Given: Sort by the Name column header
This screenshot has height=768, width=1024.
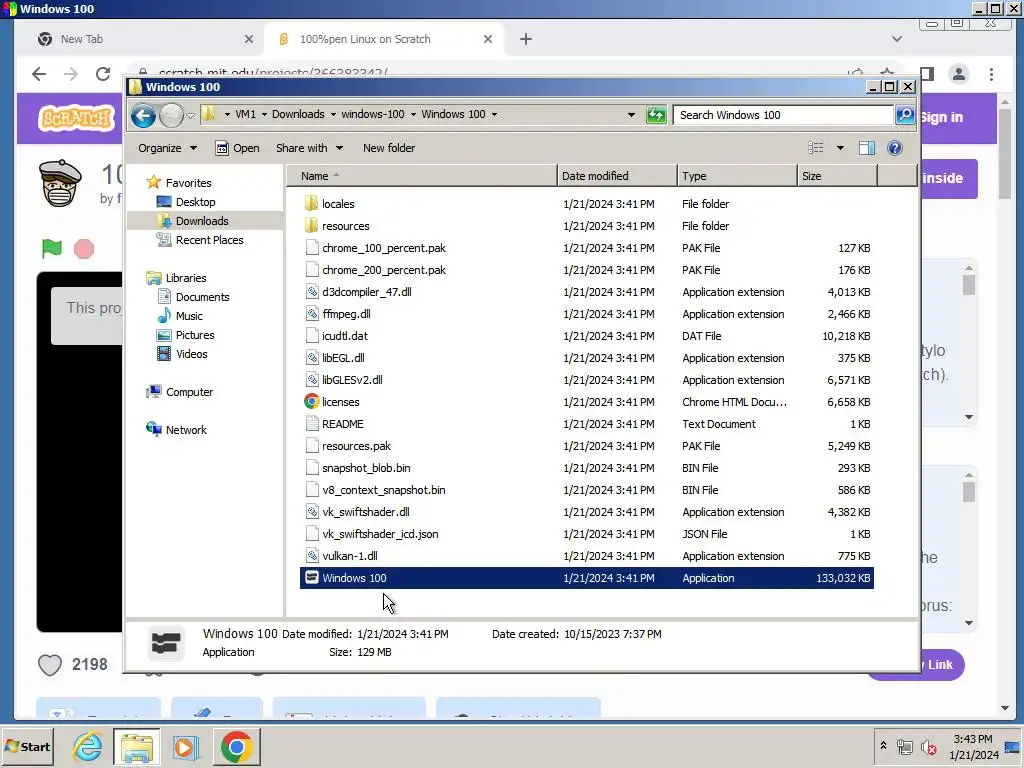Looking at the screenshot, I should 422,176.
